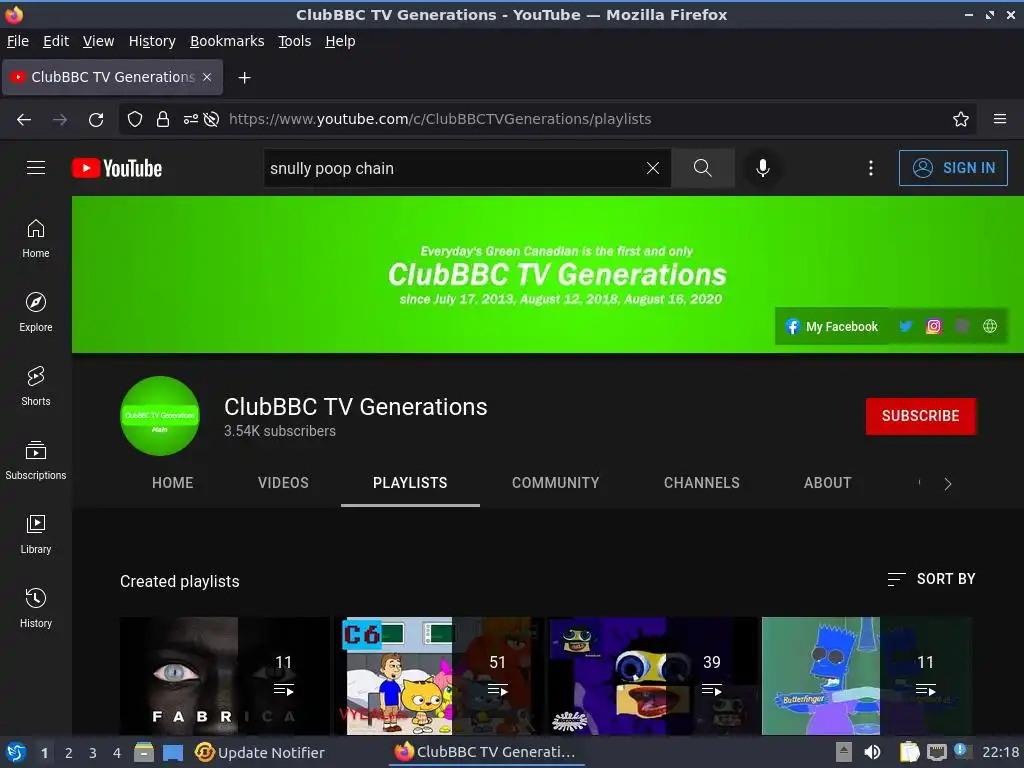This screenshot has width=1024, height=768.
Task: Open the File menu
Action: [x=18, y=41]
